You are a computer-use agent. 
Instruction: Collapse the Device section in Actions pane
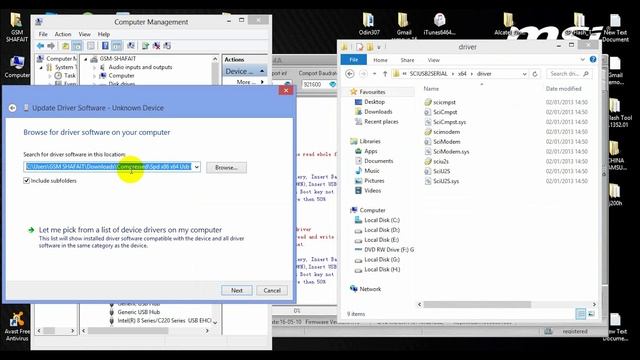coord(262,71)
